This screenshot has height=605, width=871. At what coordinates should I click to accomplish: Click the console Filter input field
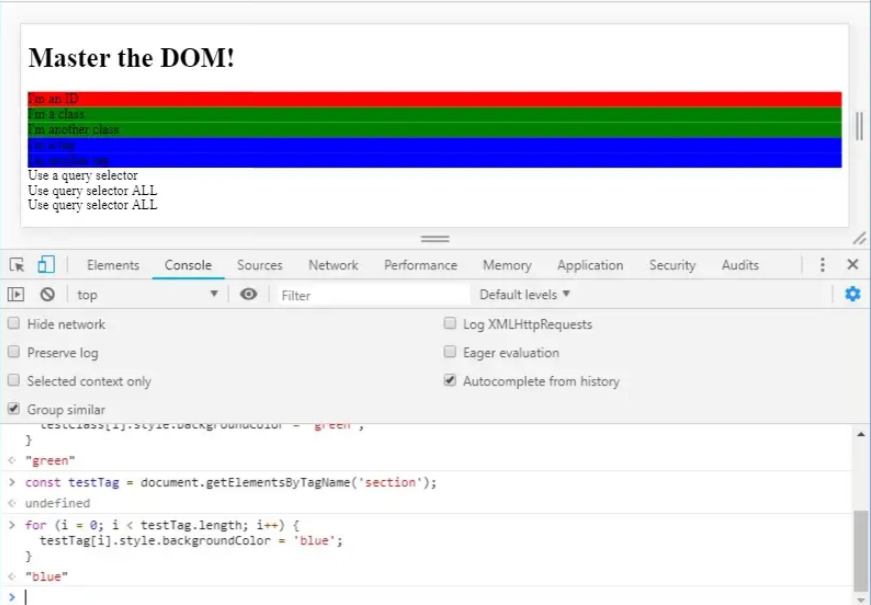370,295
